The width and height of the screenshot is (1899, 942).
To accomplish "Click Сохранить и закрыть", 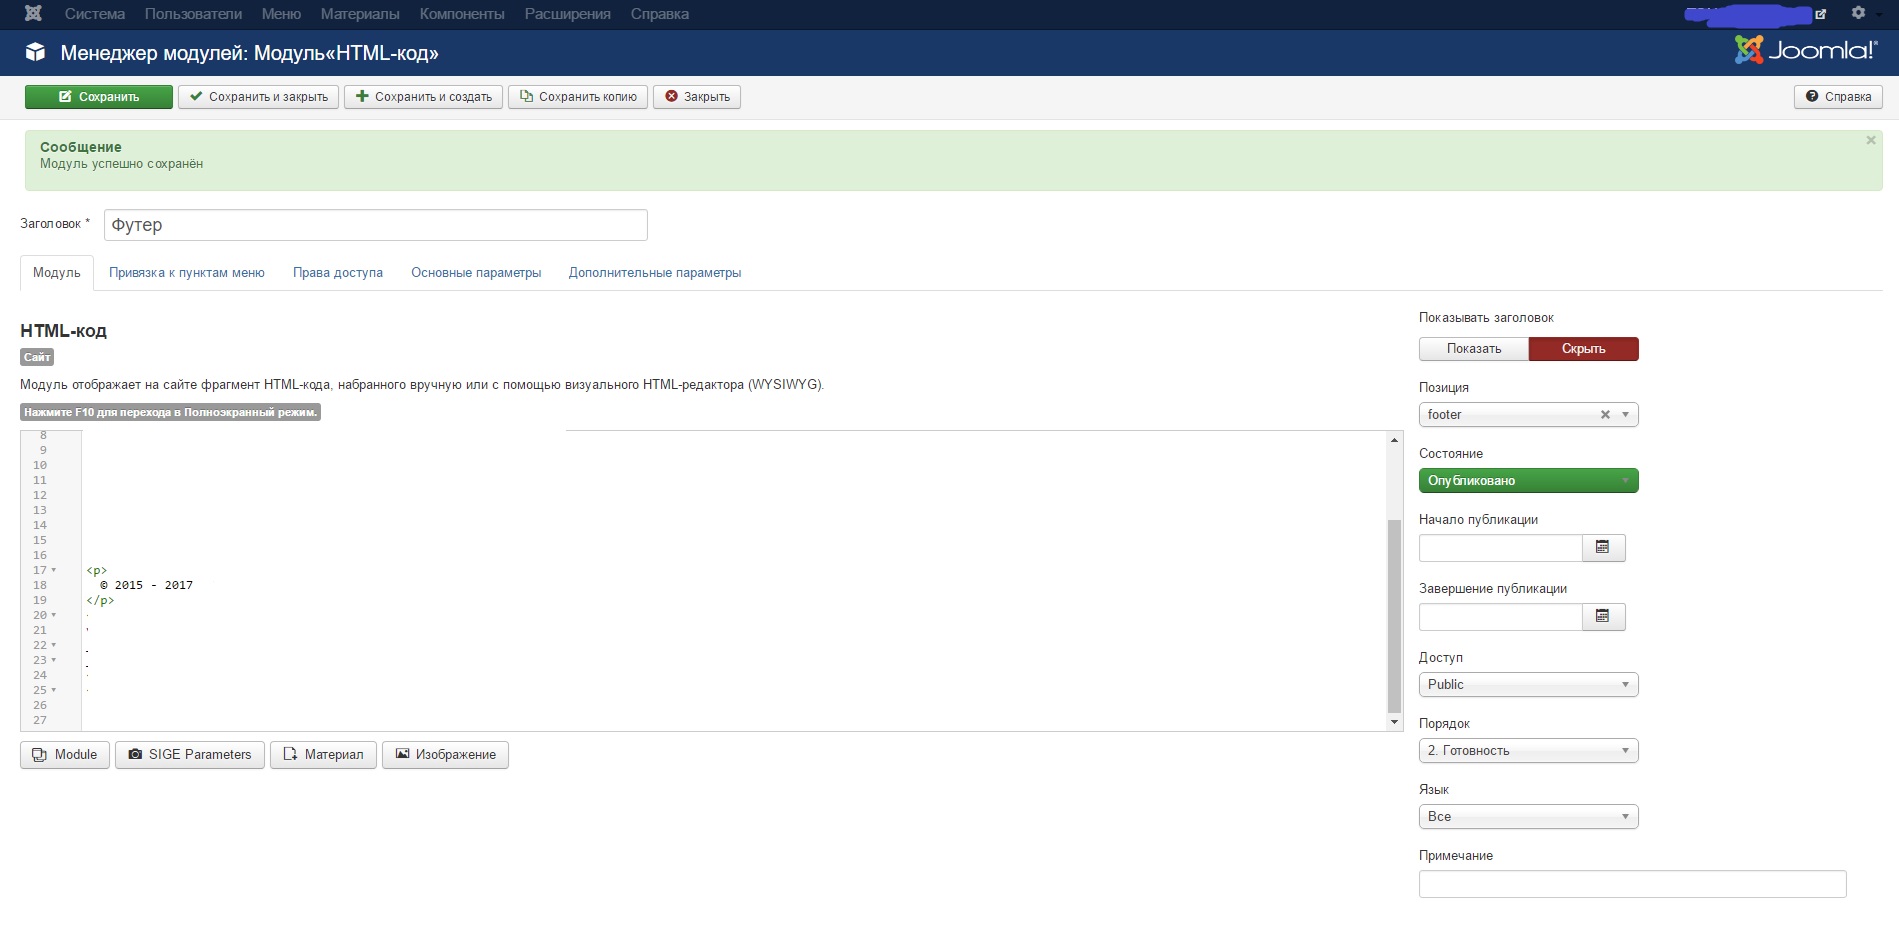I will pyautogui.click(x=259, y=97).
